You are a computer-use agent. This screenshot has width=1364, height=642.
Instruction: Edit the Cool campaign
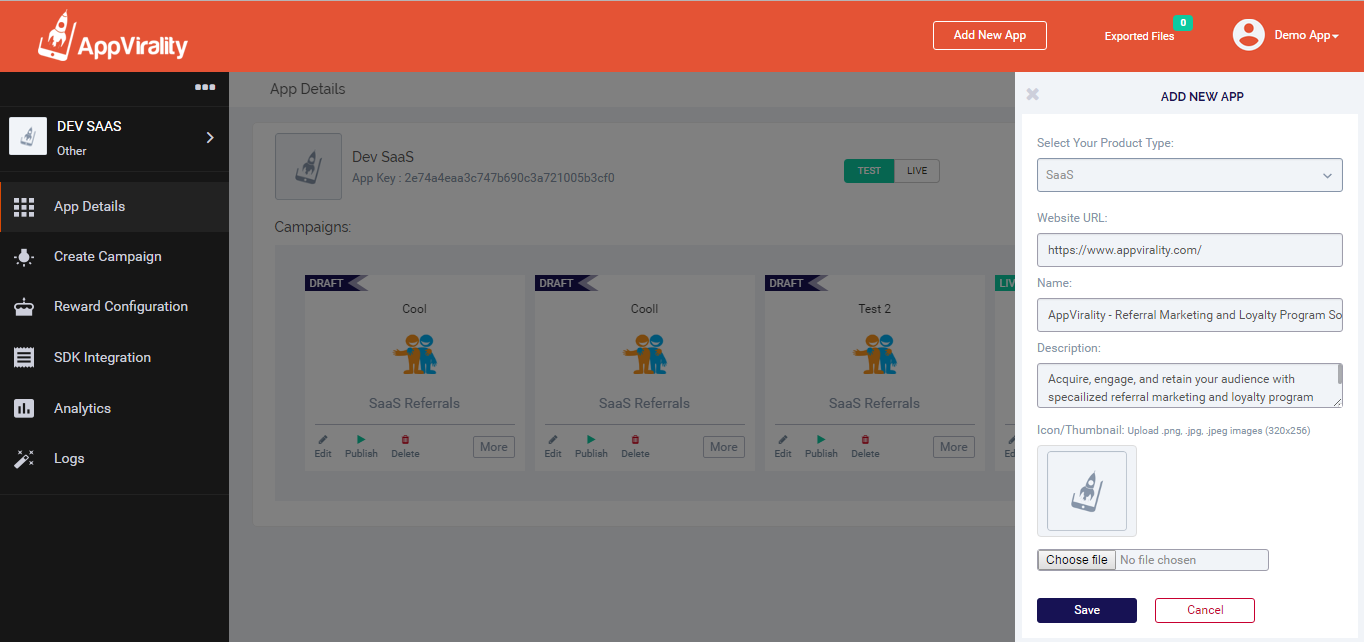[323, 446]
